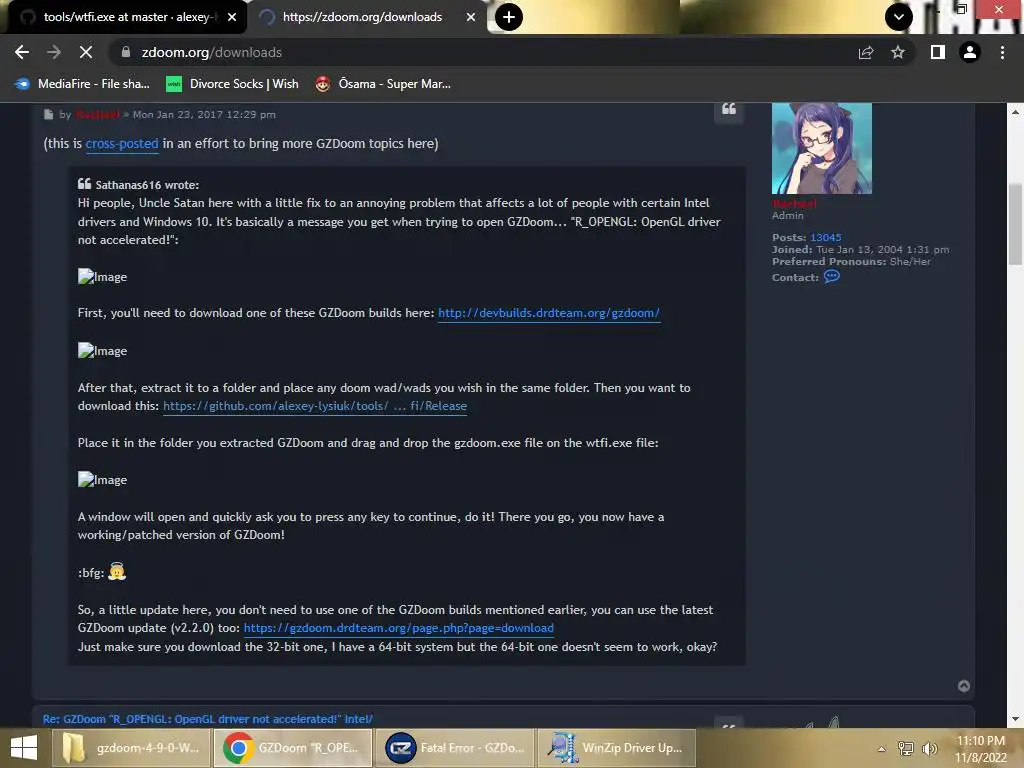The image size is (1024, 768).
Task: Open the Contact speech bubble icon
Action: click(831, 277)
